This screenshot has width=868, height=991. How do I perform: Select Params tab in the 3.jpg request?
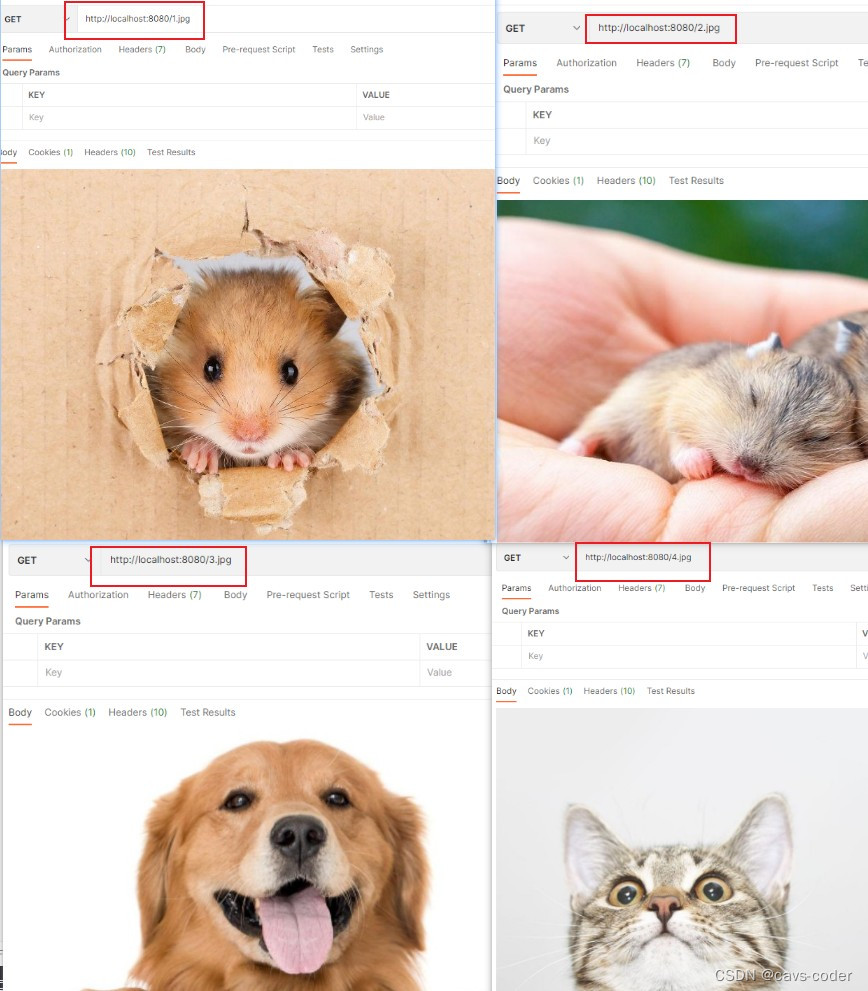[x=32, y=595]
